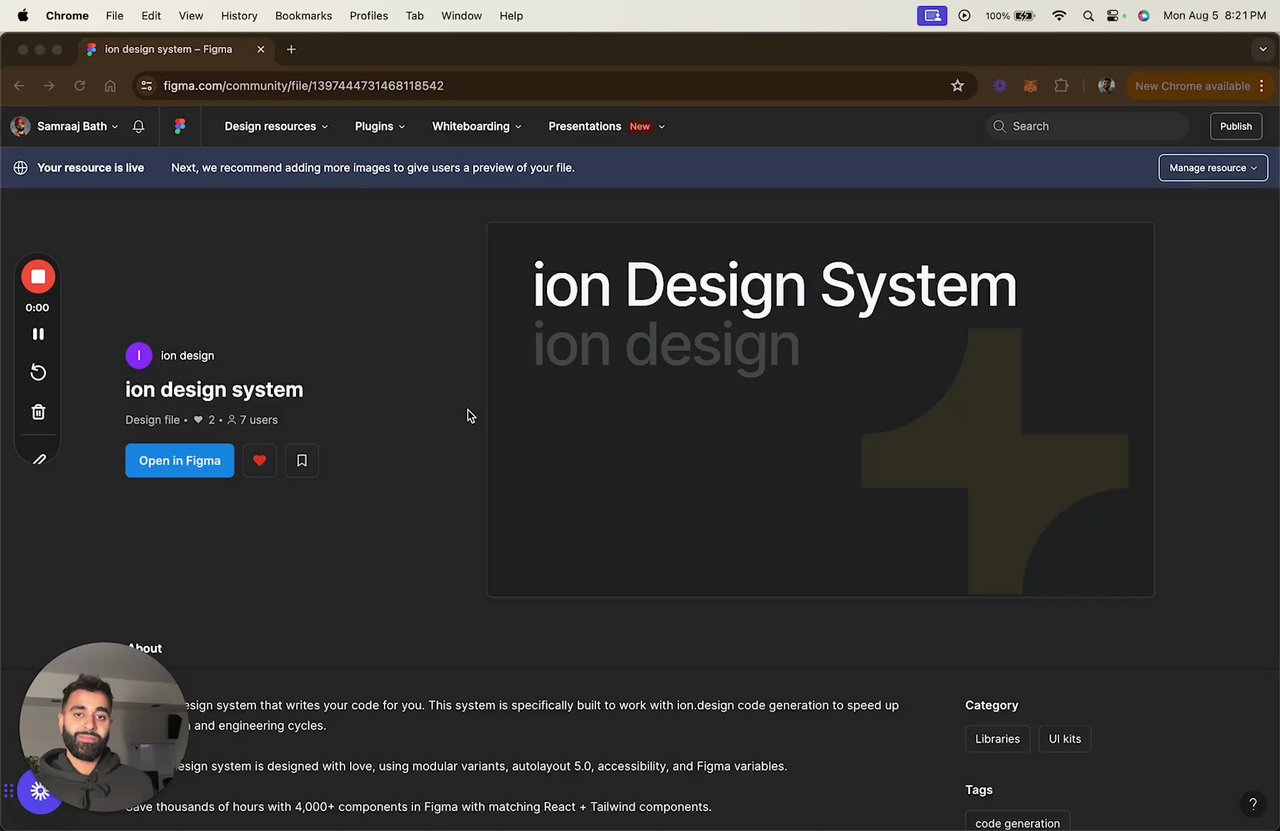This screenshot has height=831, width=1280.
Task: Open the Wi-Fi status menu
Action: click(1059, 16)
